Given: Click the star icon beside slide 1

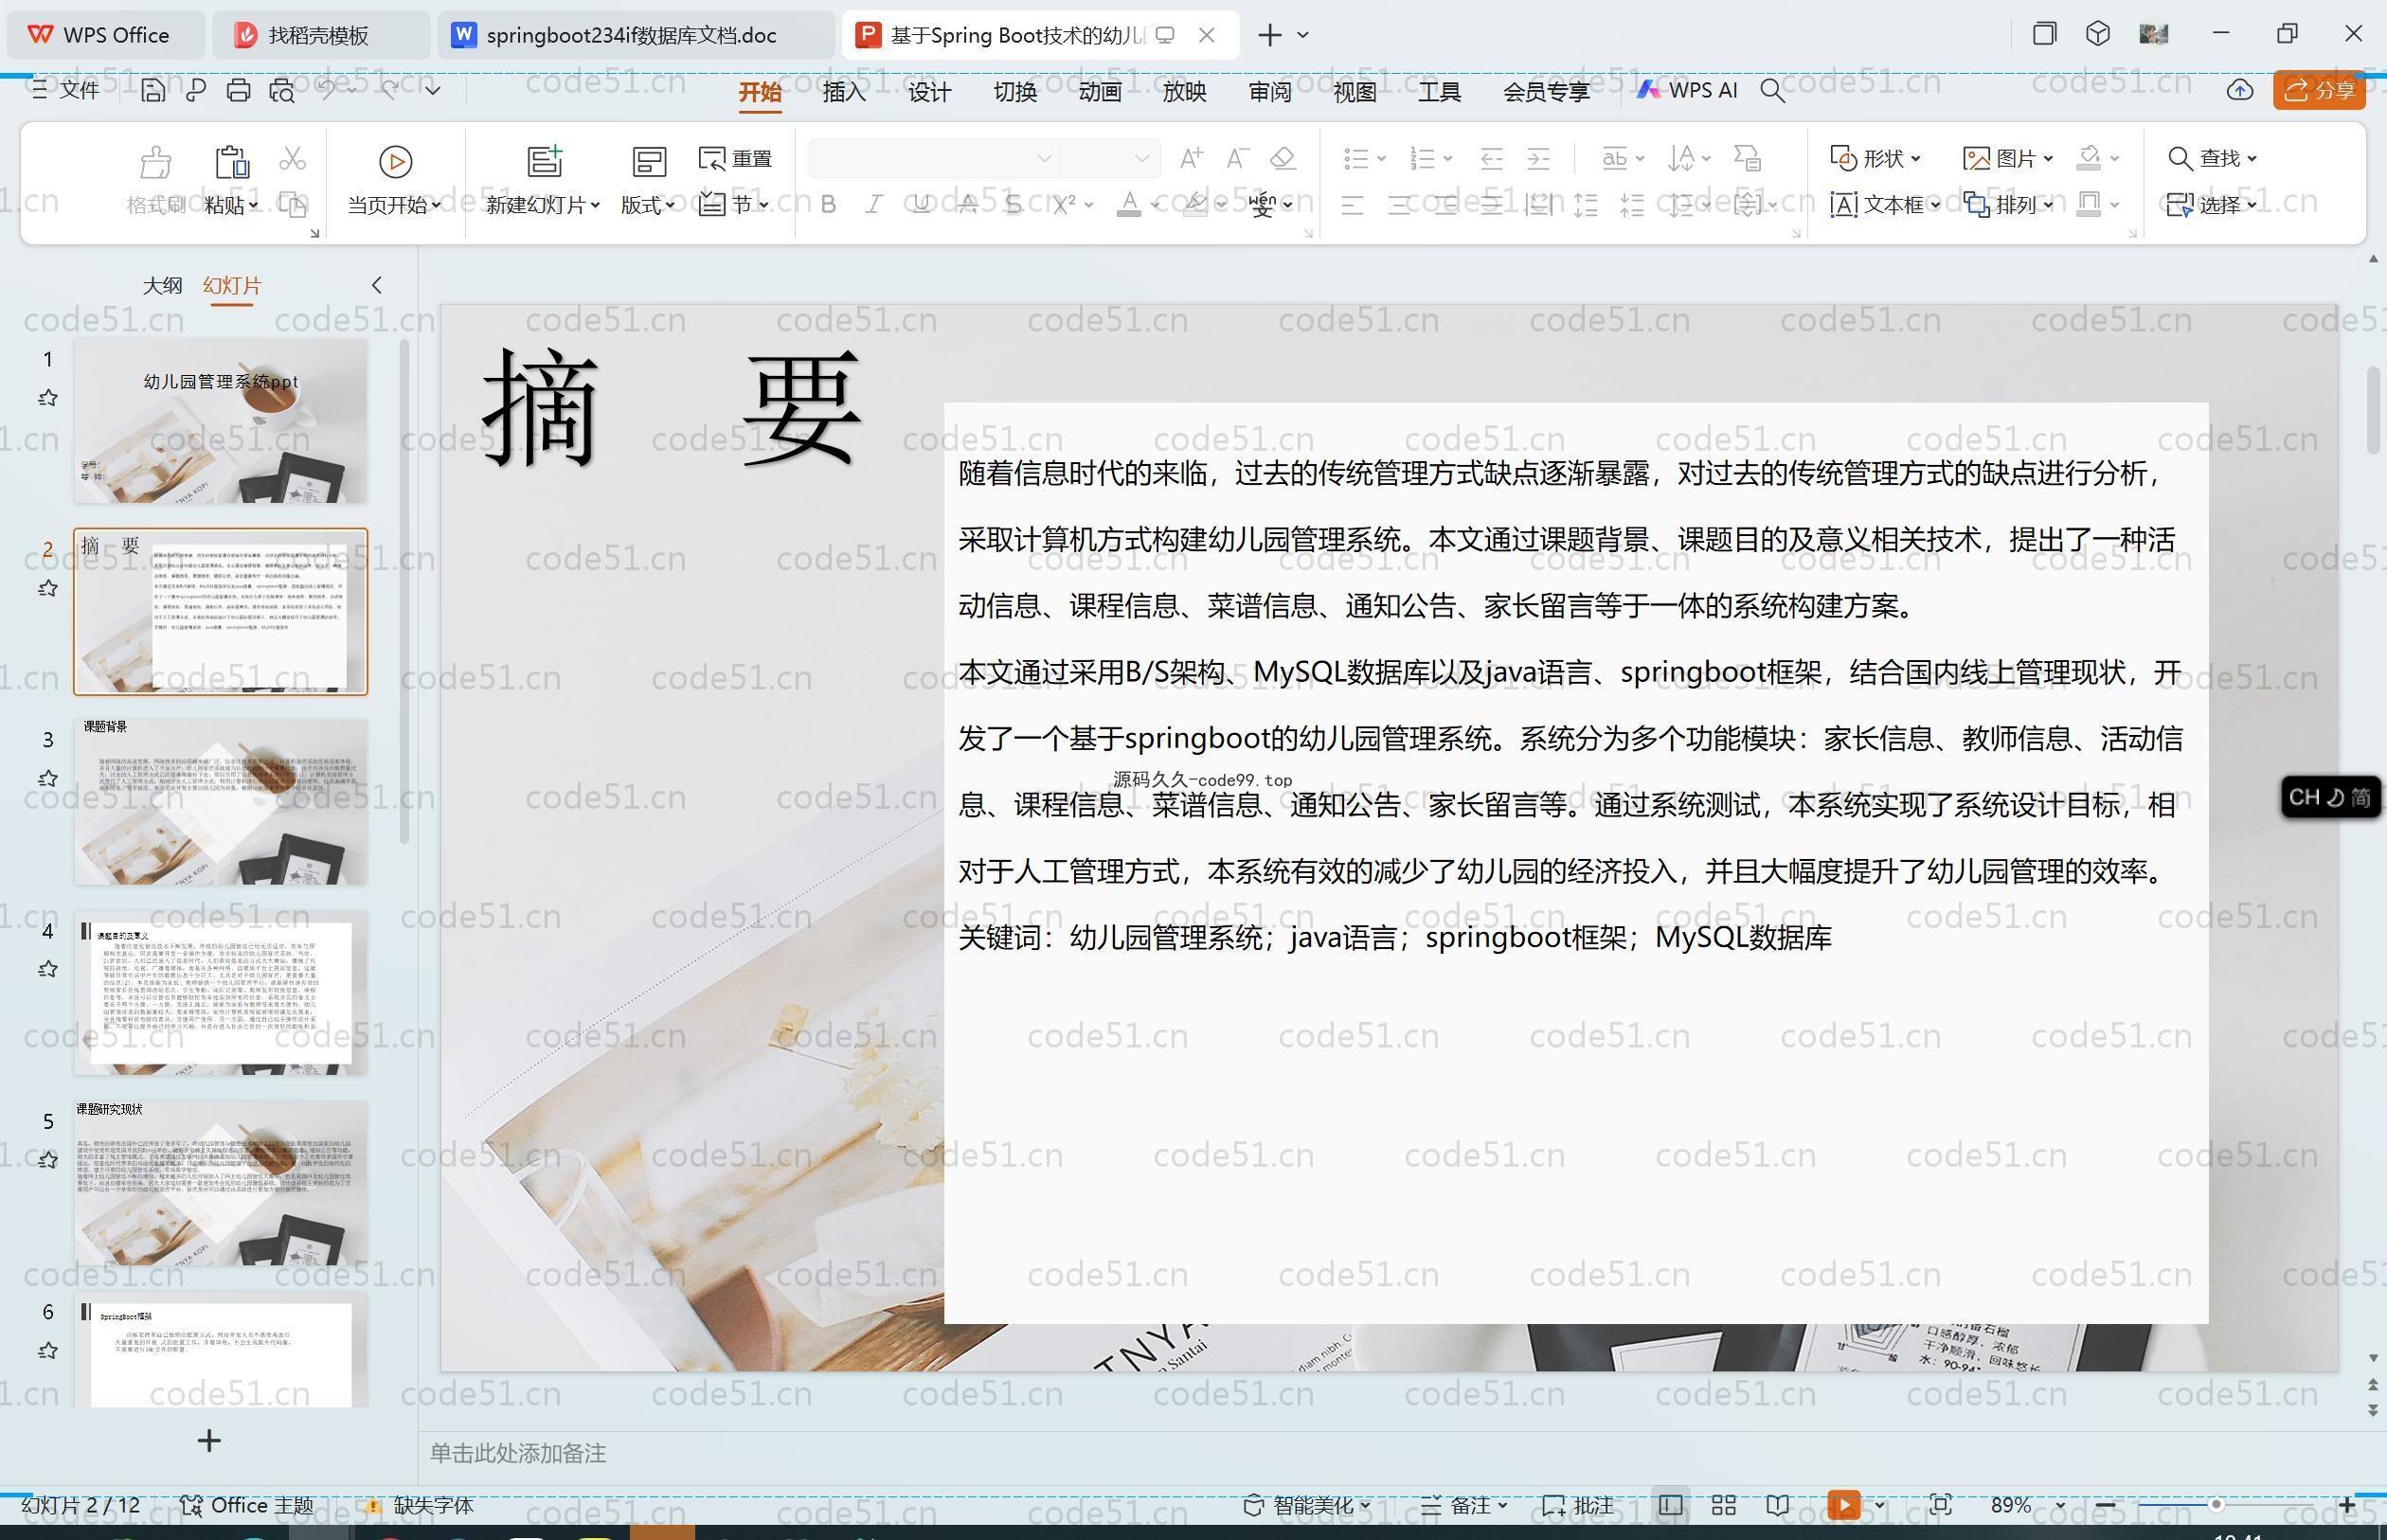Looking at the screenshot, I should coord(47,398).
